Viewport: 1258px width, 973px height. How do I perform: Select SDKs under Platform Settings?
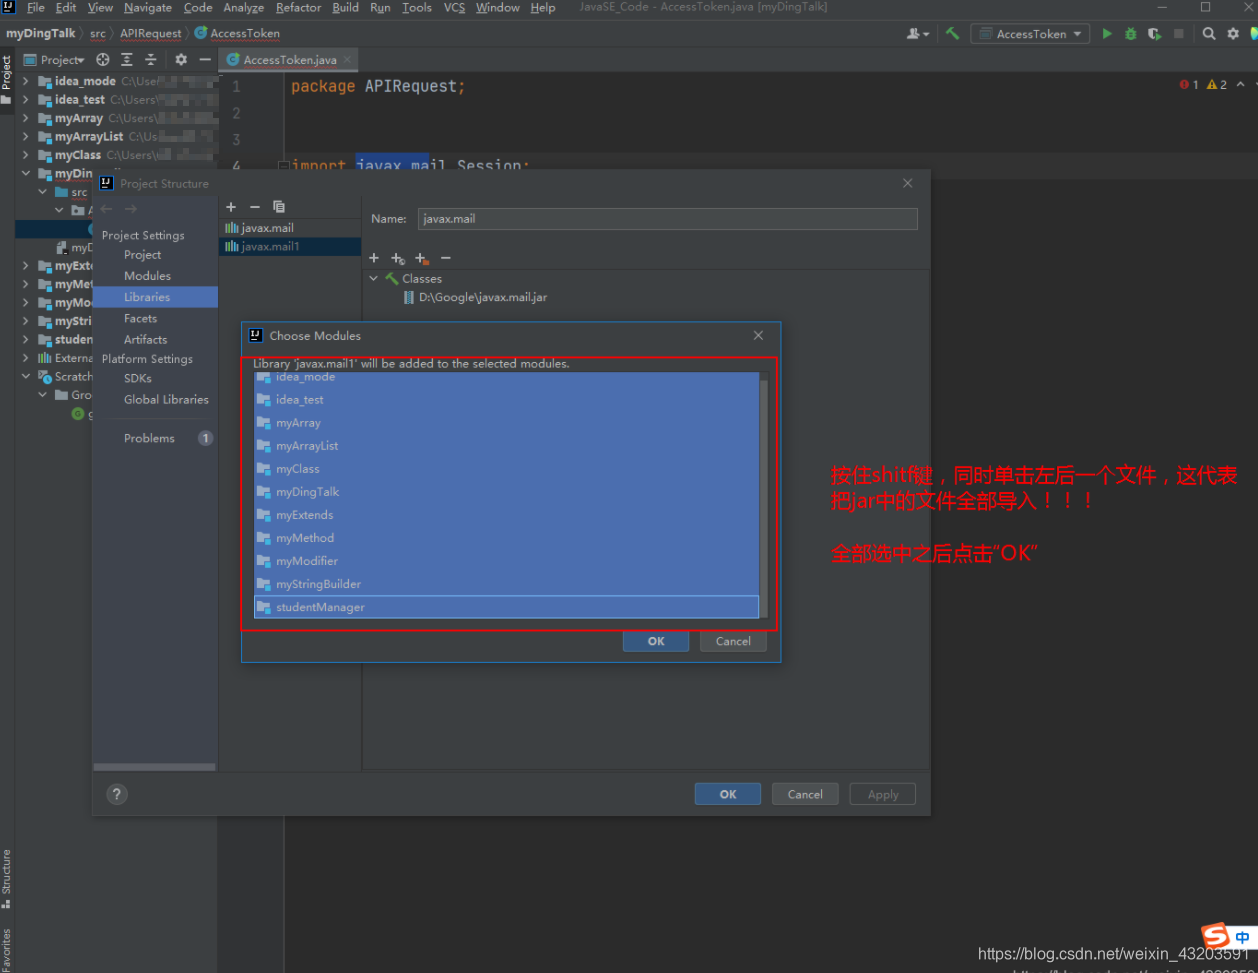point(138,378)
